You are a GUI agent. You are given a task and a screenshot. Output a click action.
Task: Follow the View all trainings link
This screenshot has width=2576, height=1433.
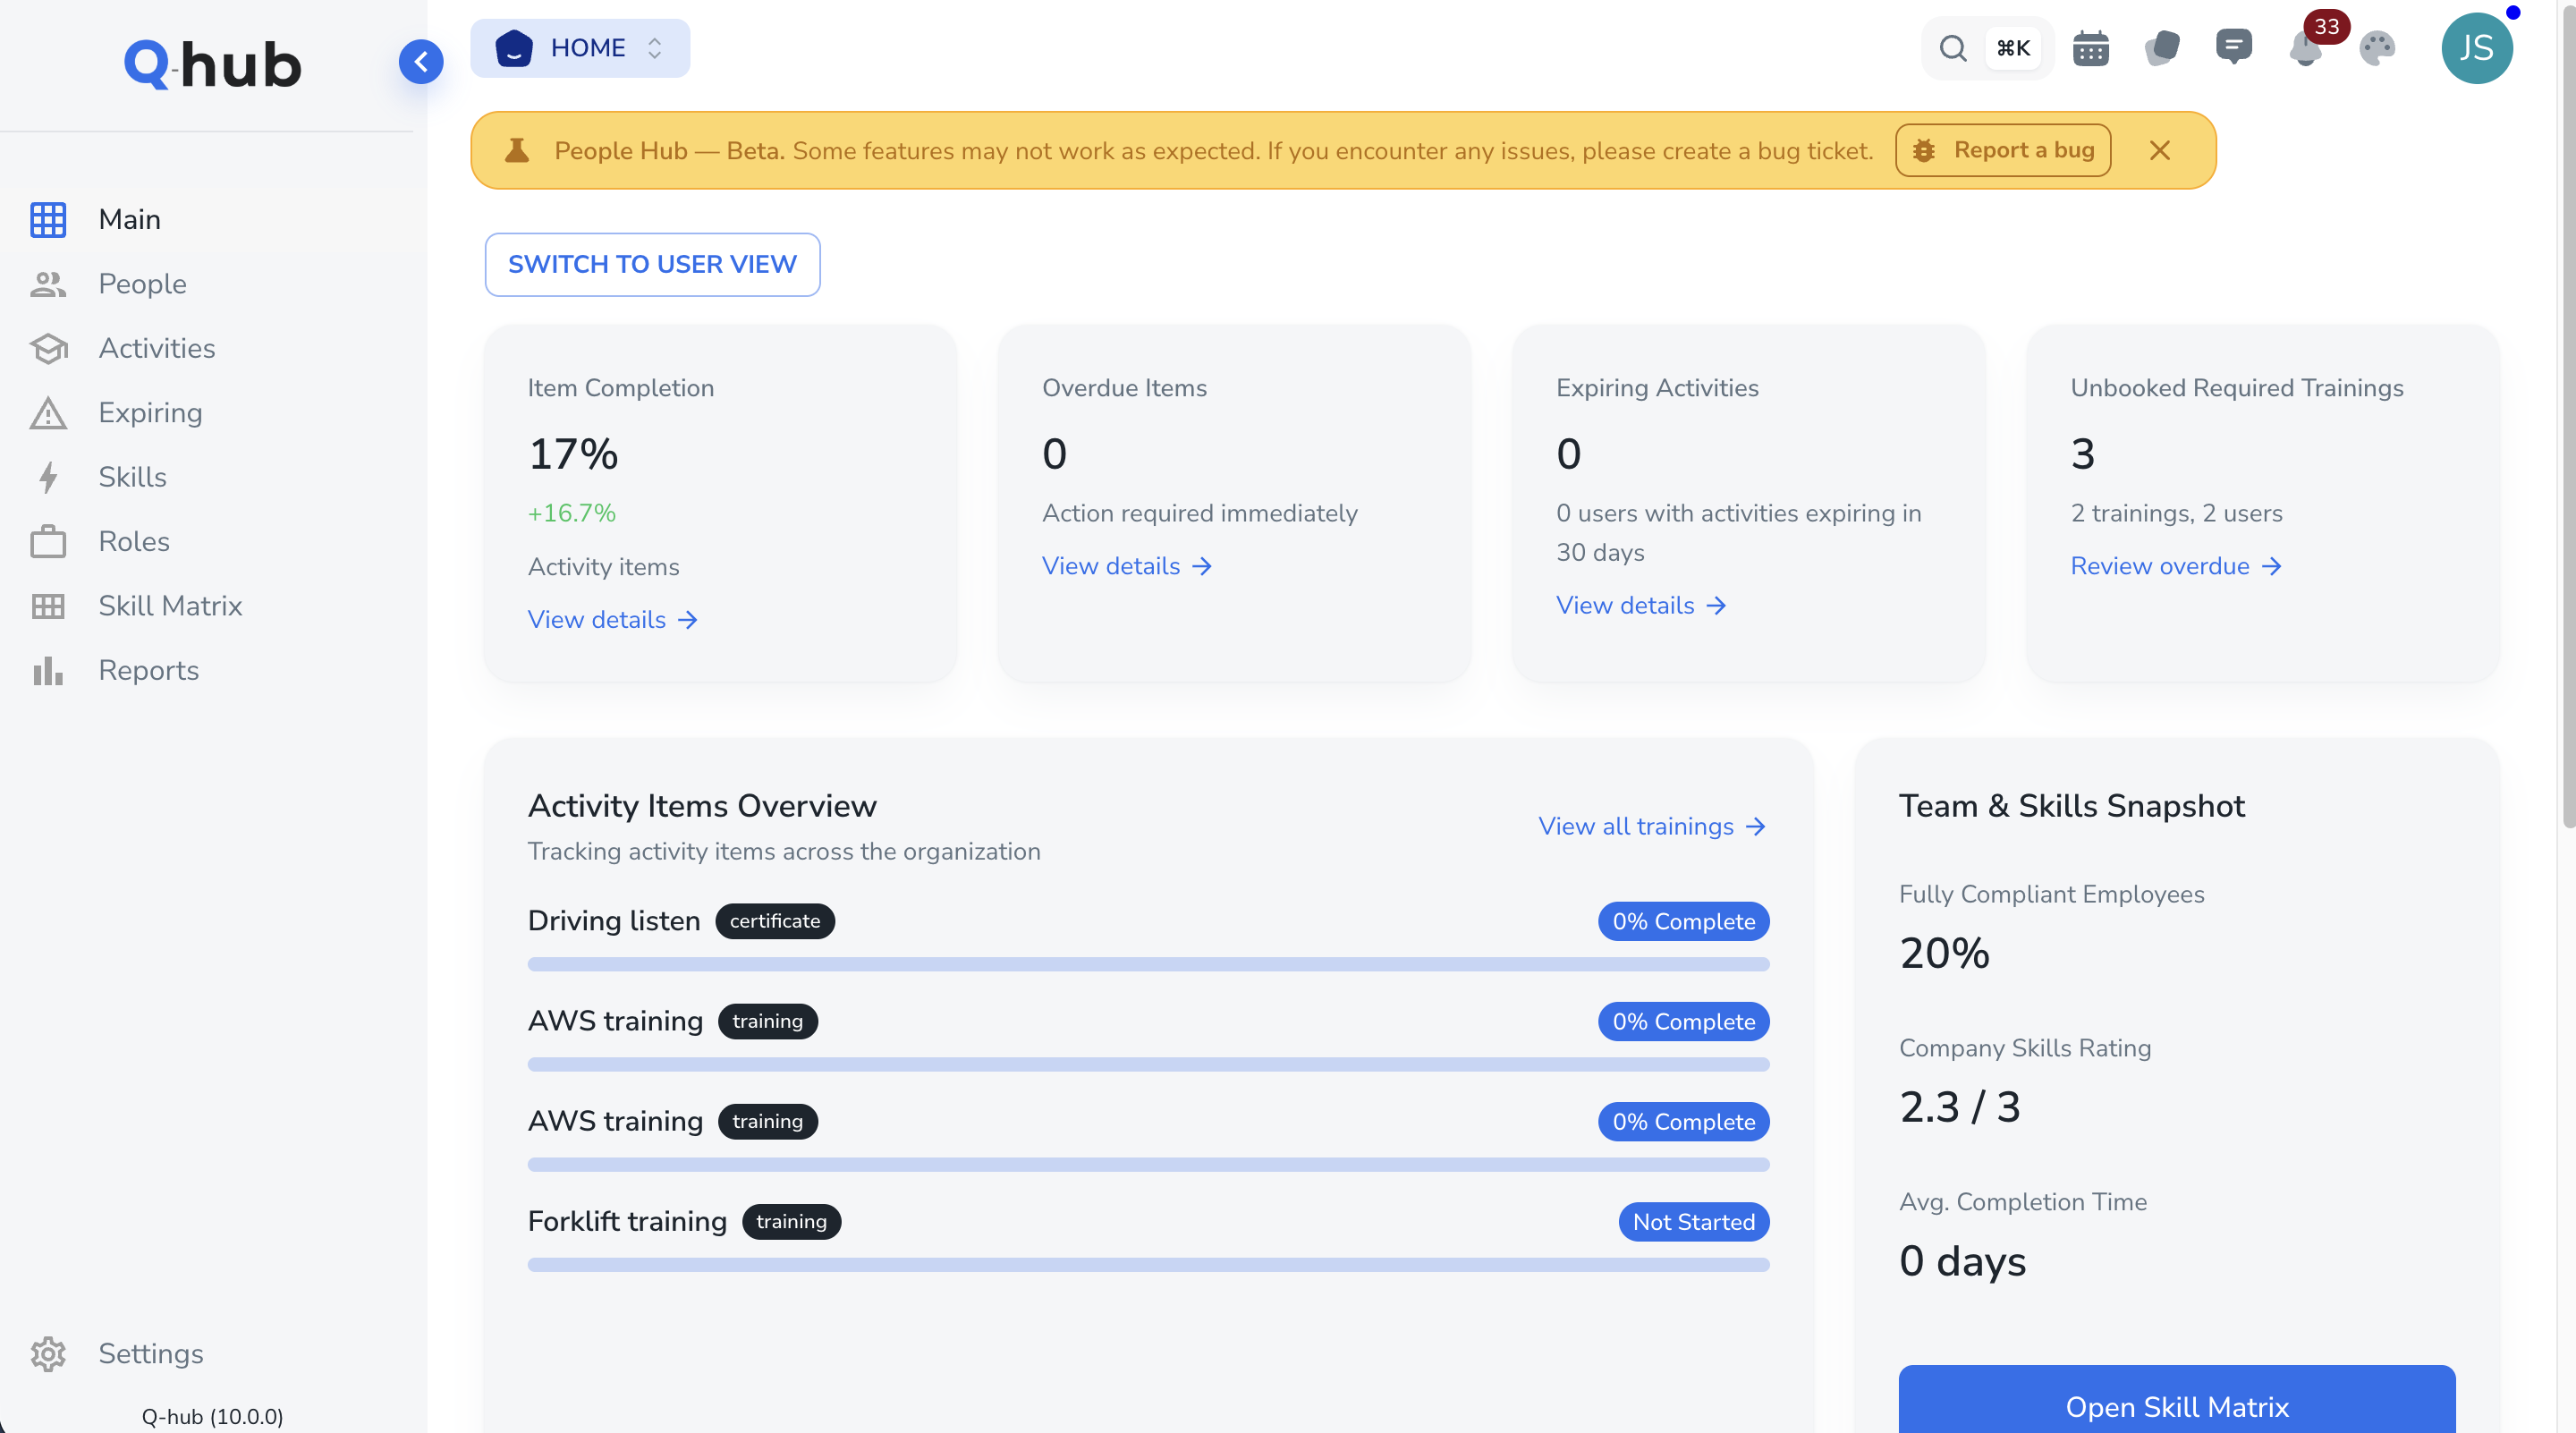pos(1651,826)
